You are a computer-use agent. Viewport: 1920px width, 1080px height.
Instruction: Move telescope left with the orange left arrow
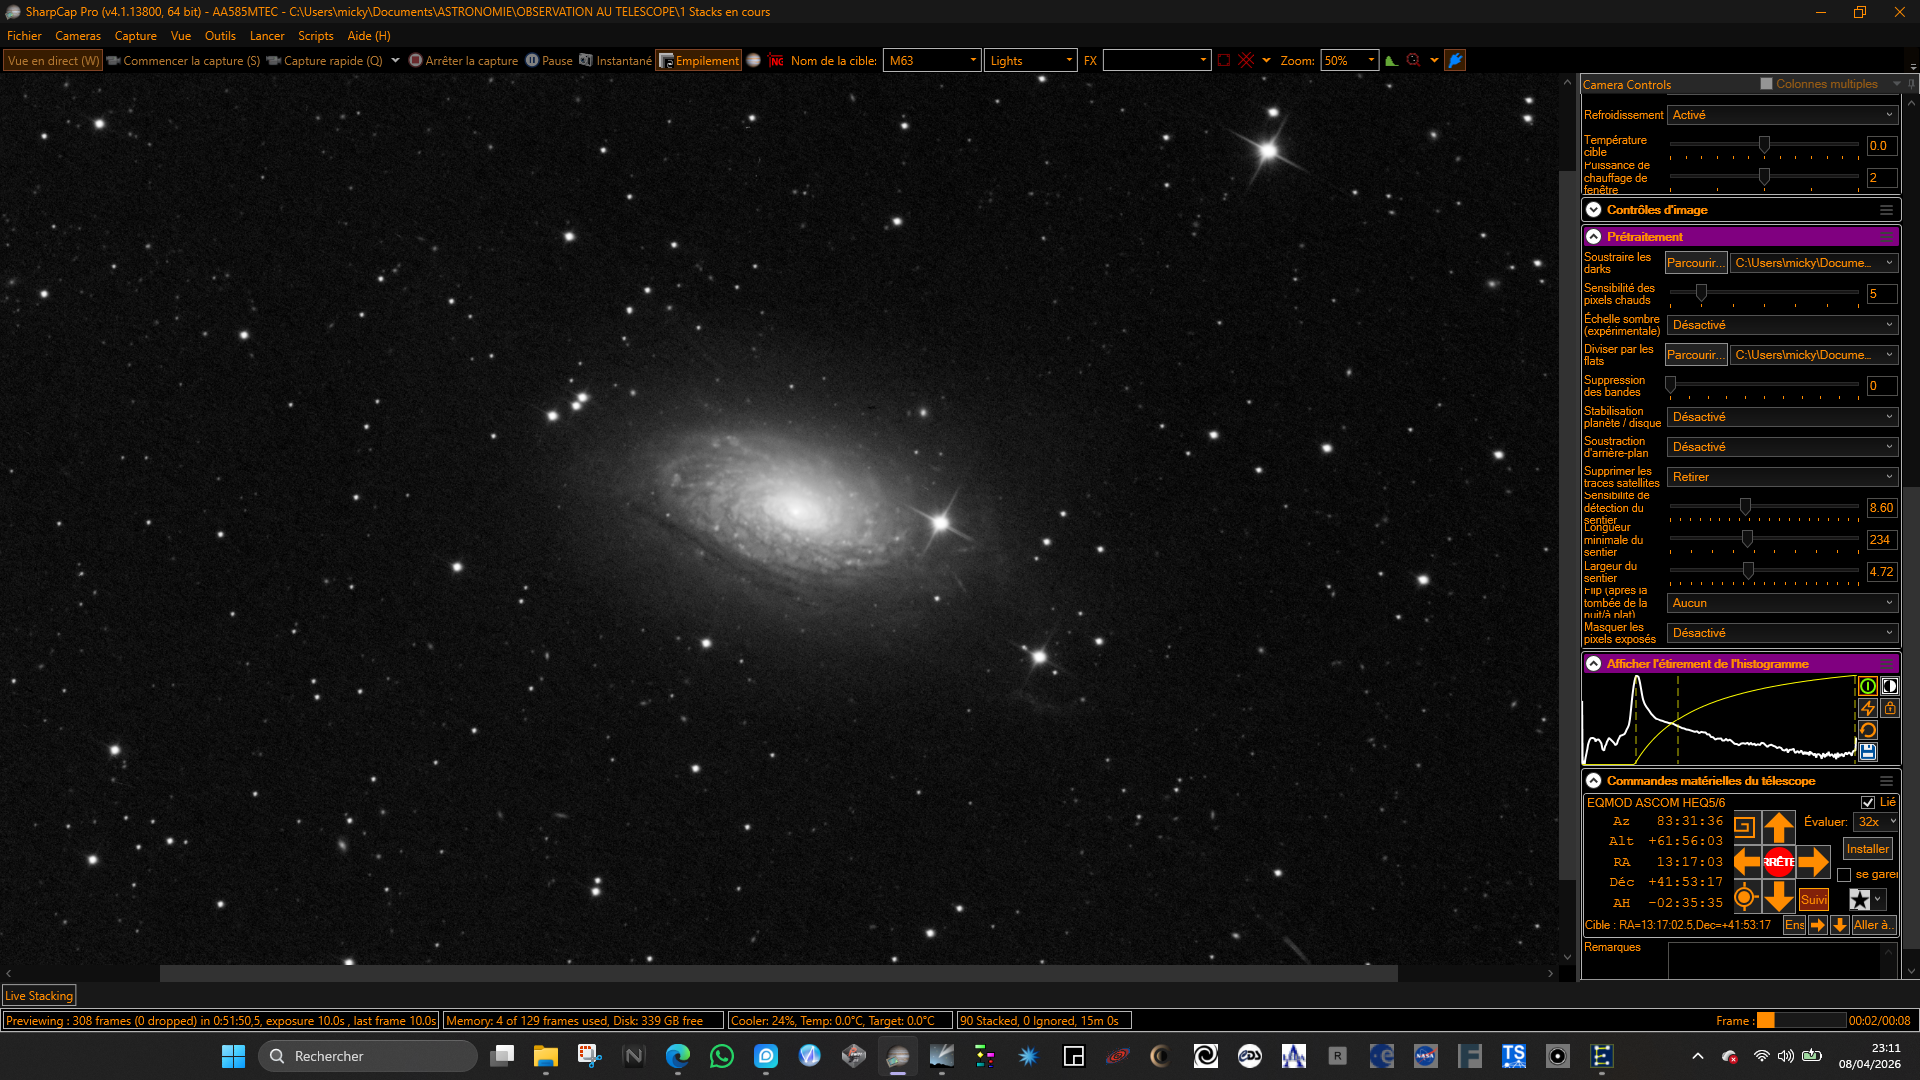[1747, 862]
